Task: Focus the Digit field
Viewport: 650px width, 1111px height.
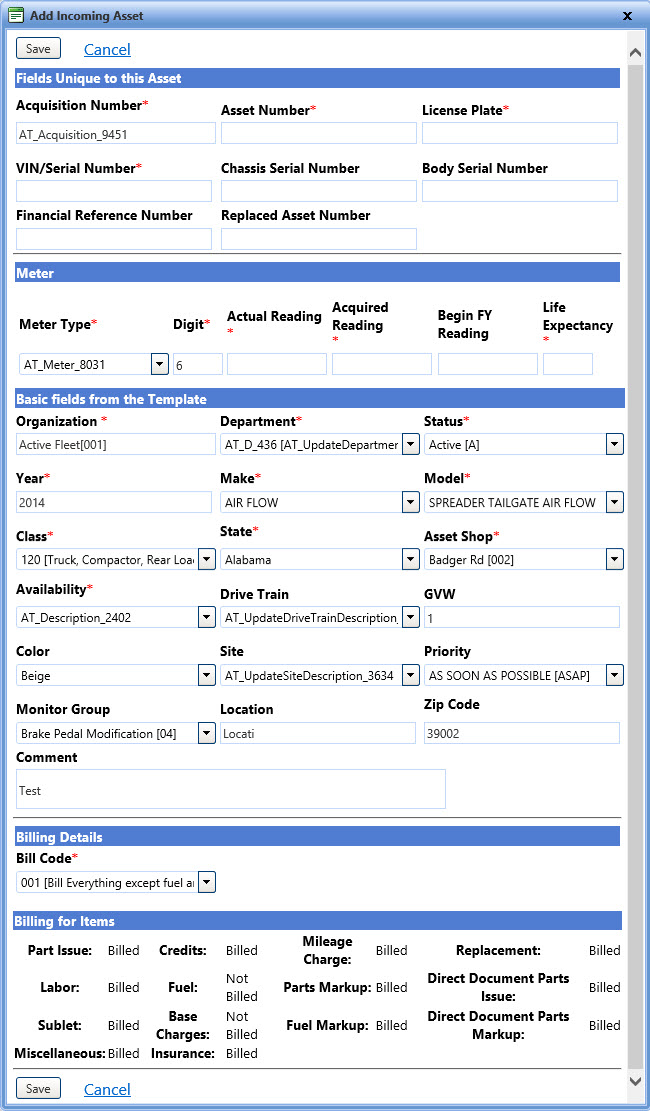Action: coord(198,364)
